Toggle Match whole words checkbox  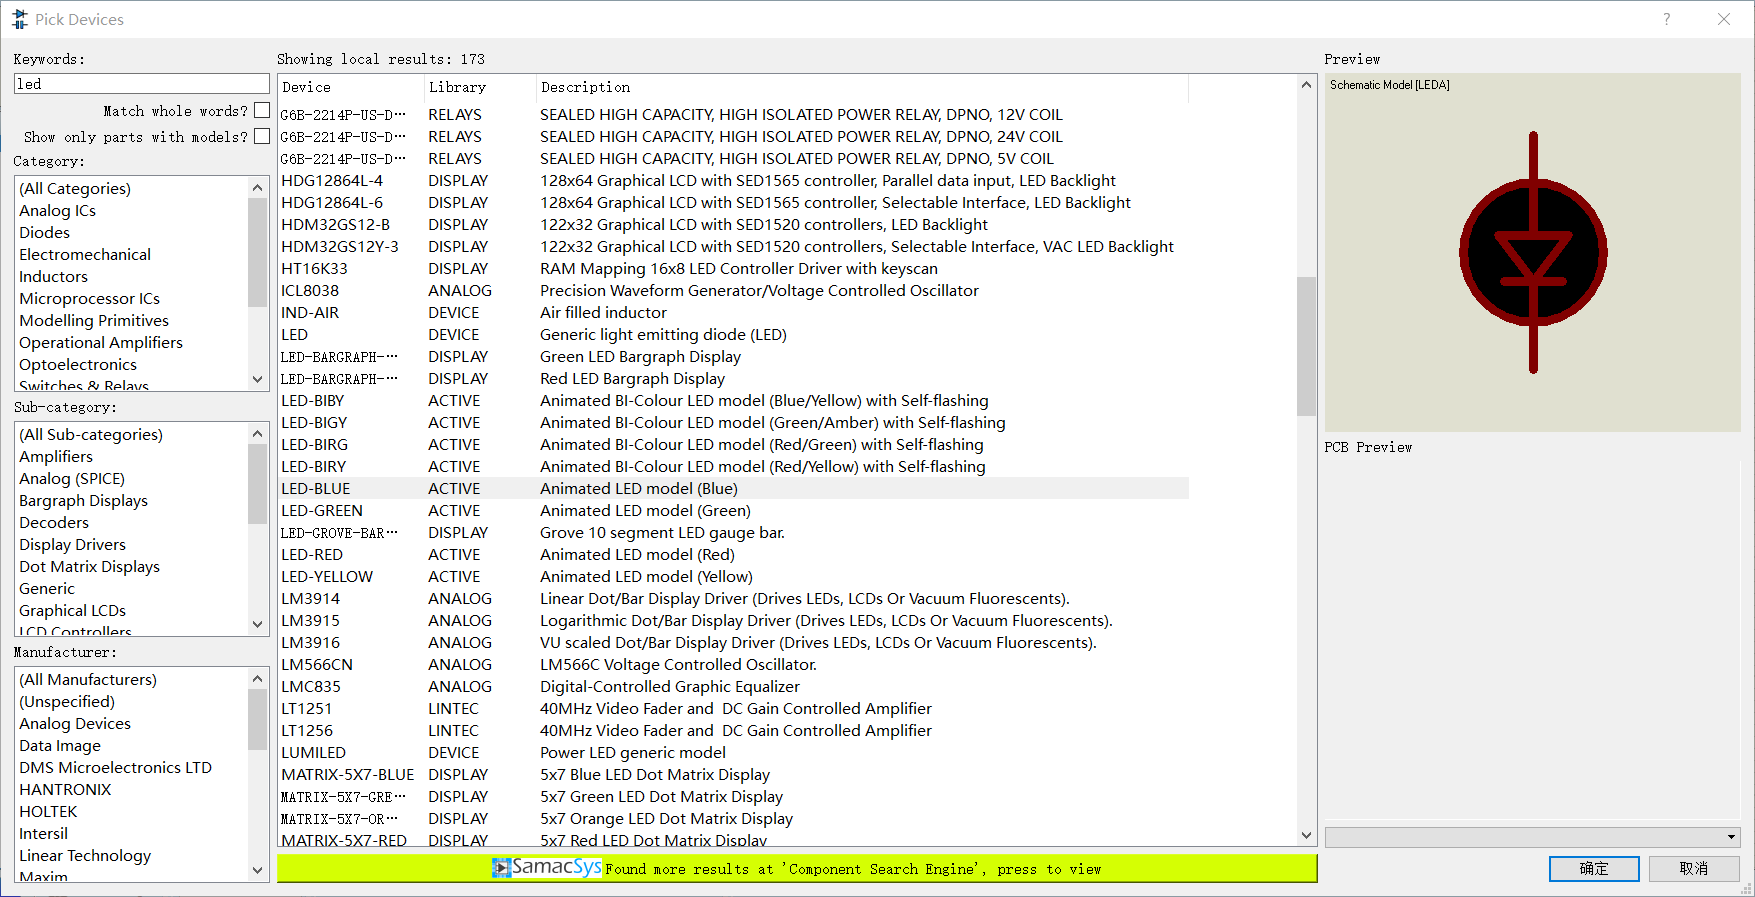262,110
